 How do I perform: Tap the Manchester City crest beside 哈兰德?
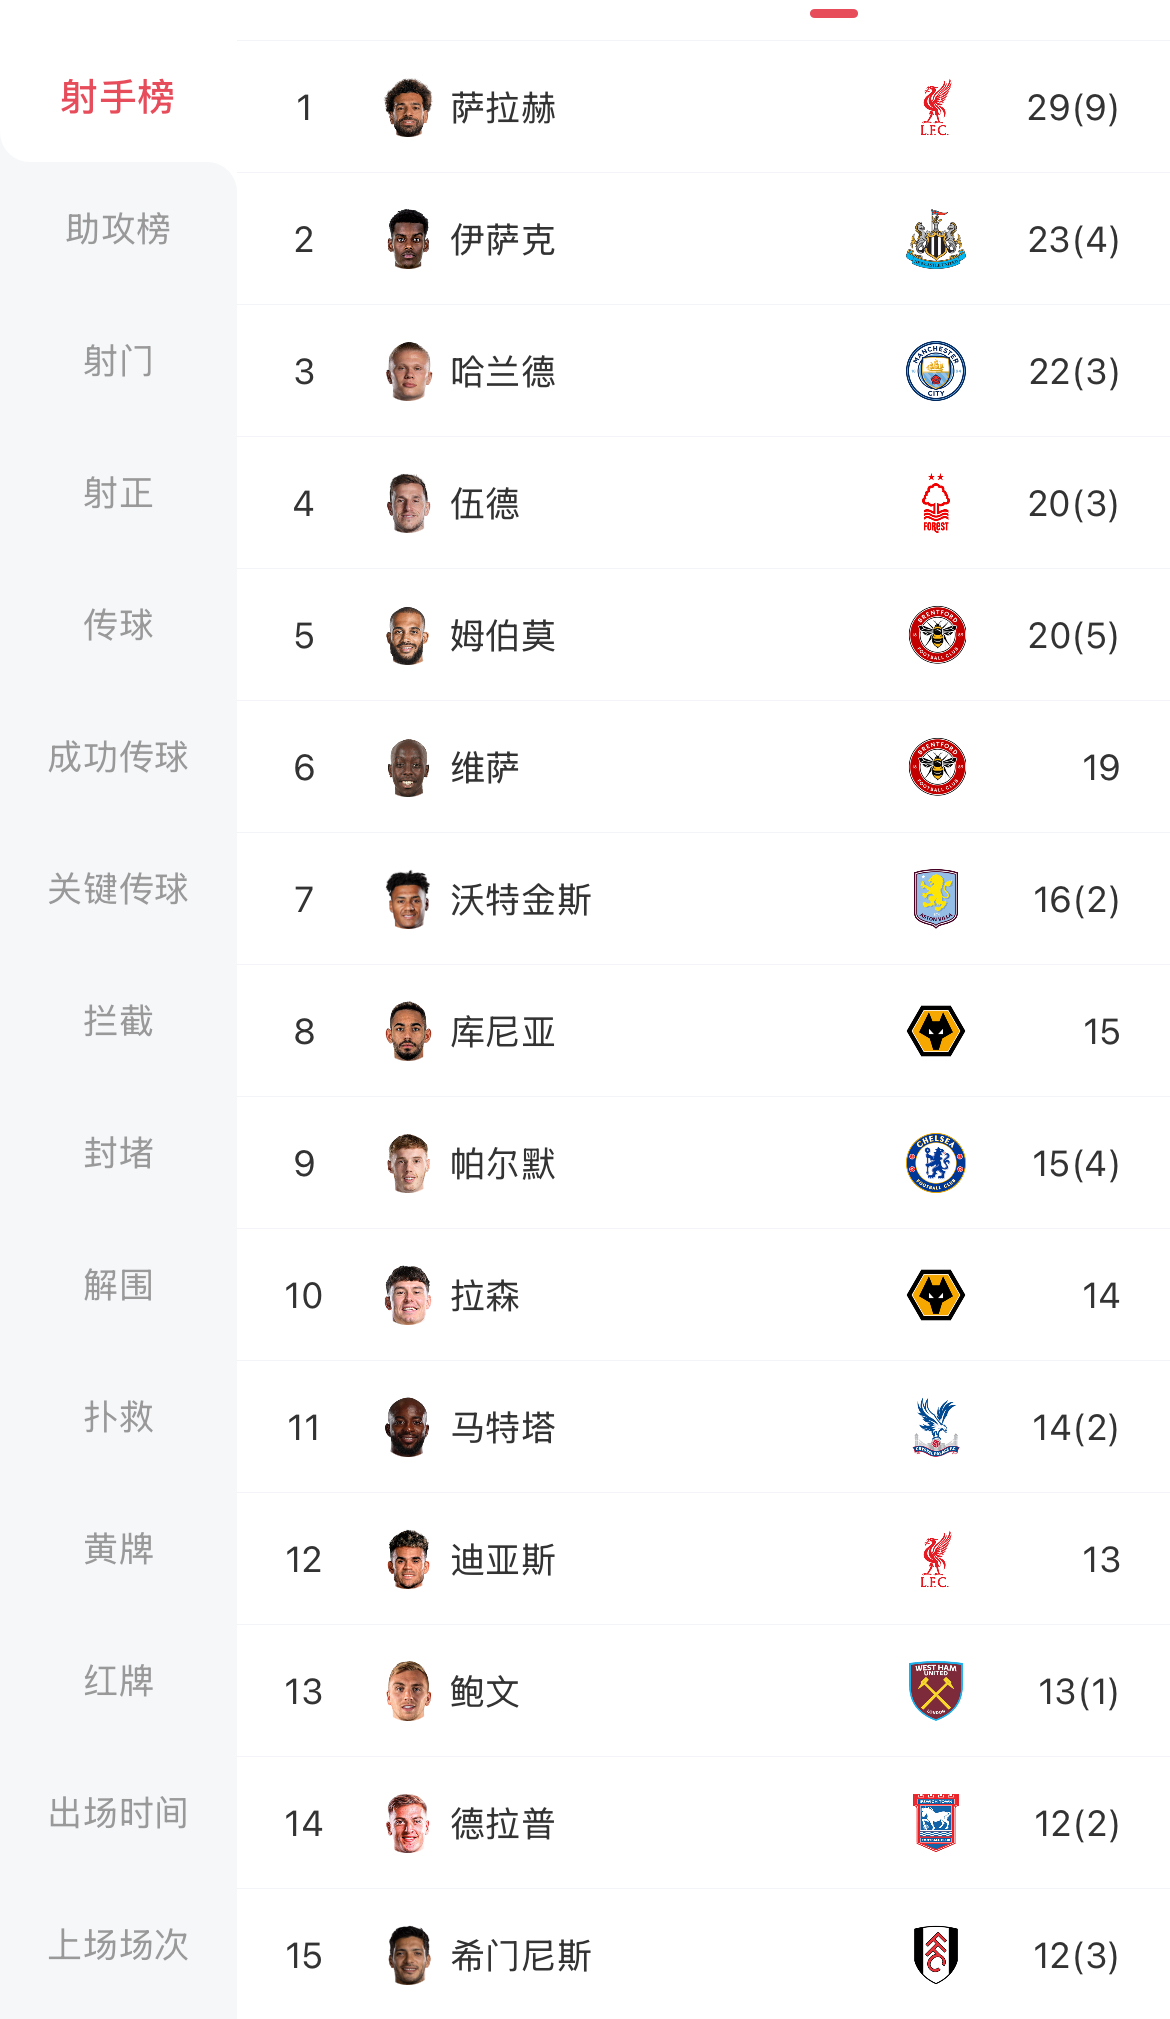(935, 372)
